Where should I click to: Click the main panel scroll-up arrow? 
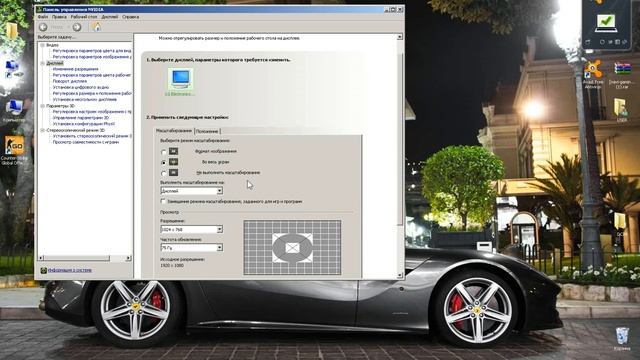pos(400,37)
